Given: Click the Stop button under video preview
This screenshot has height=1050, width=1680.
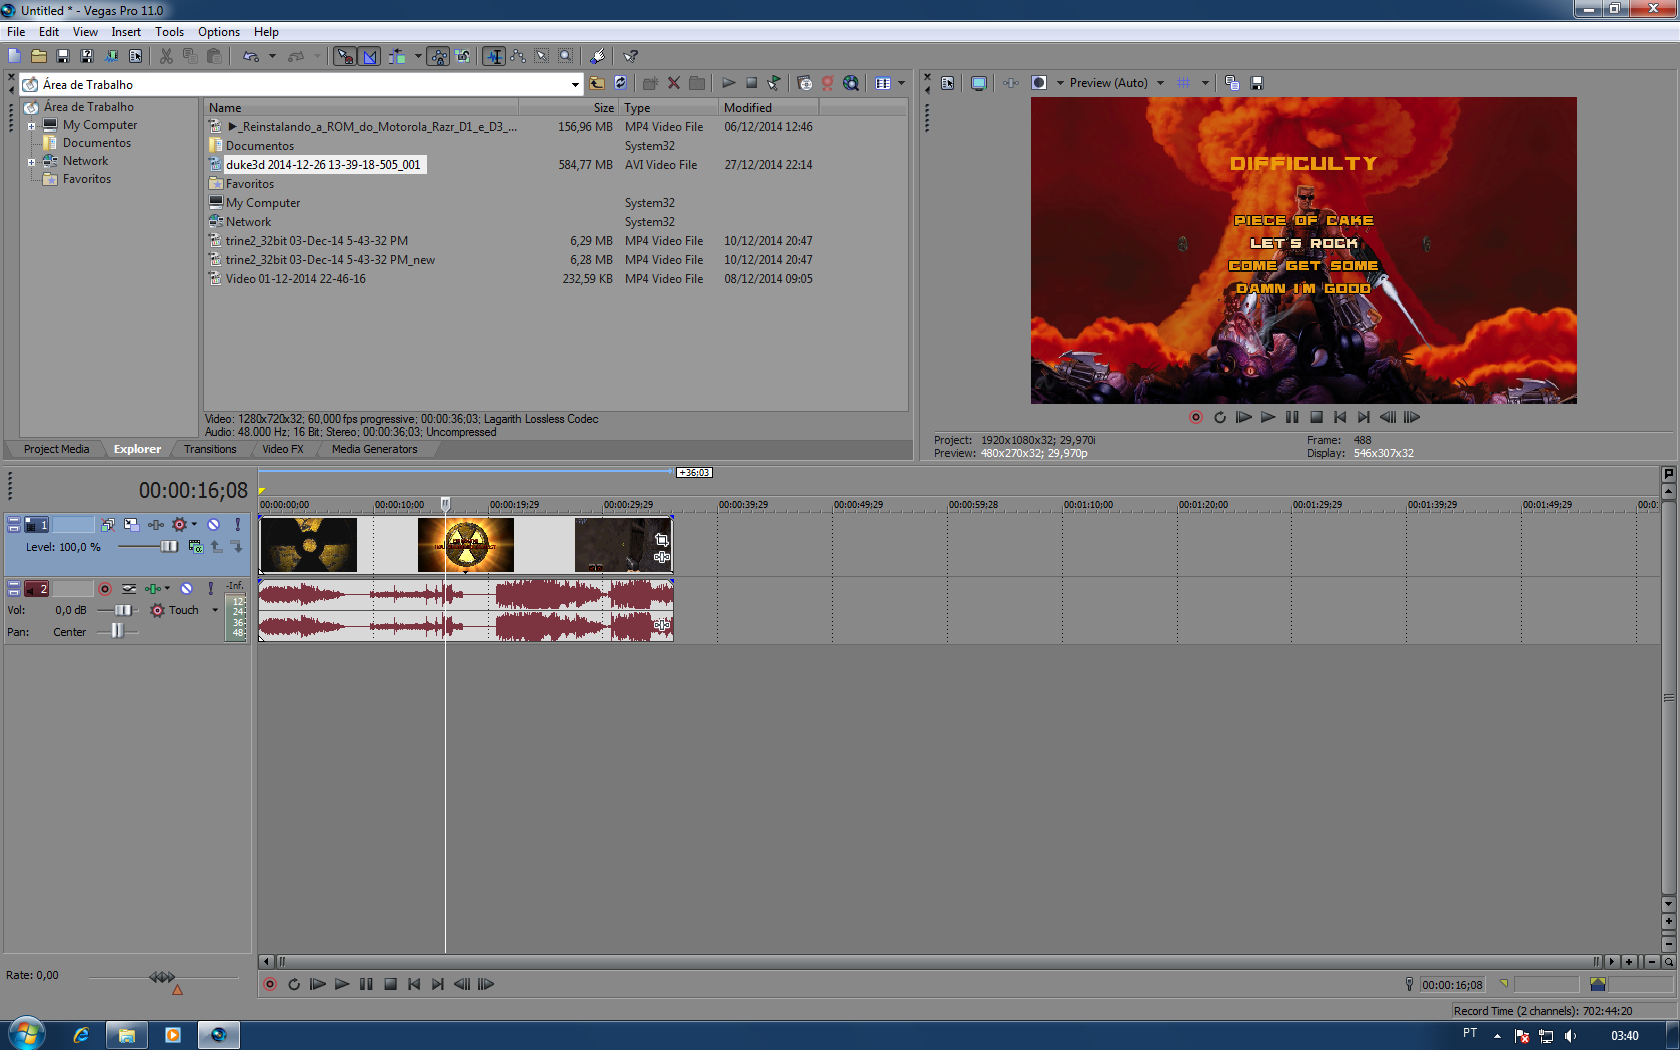Looking at the screenshot, I should tap(1316, 417).
